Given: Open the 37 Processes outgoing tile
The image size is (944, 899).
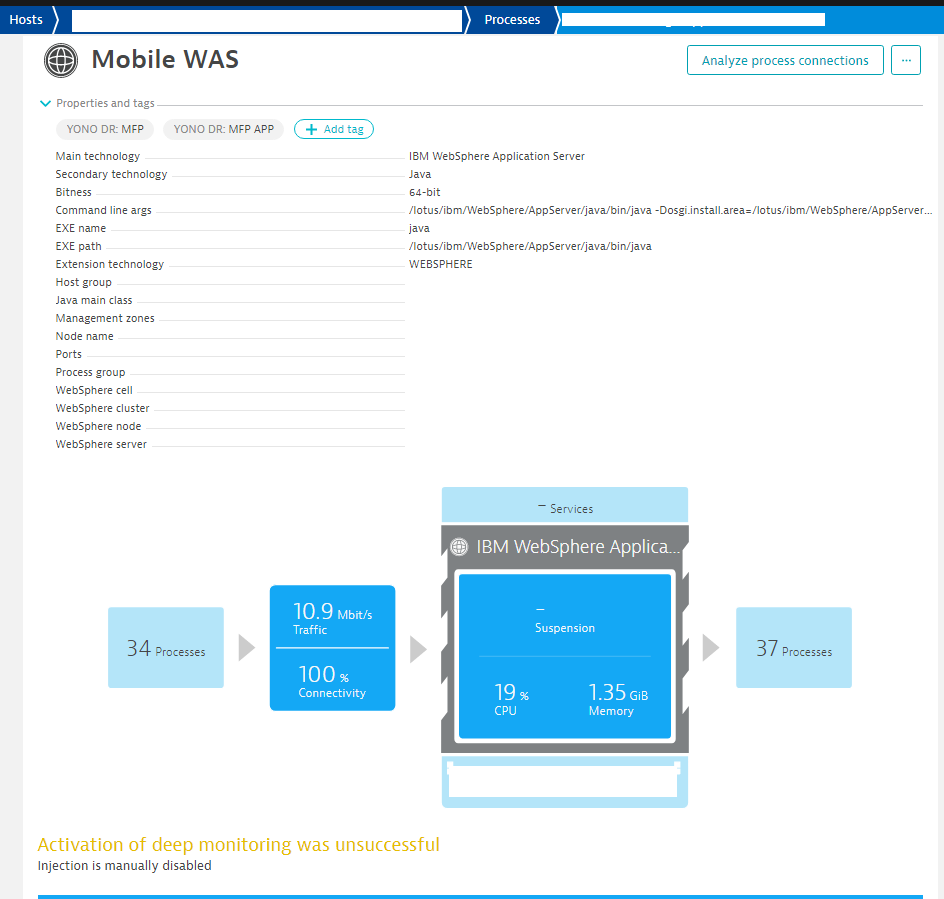Looking at the screenshot, I should 794,648.
